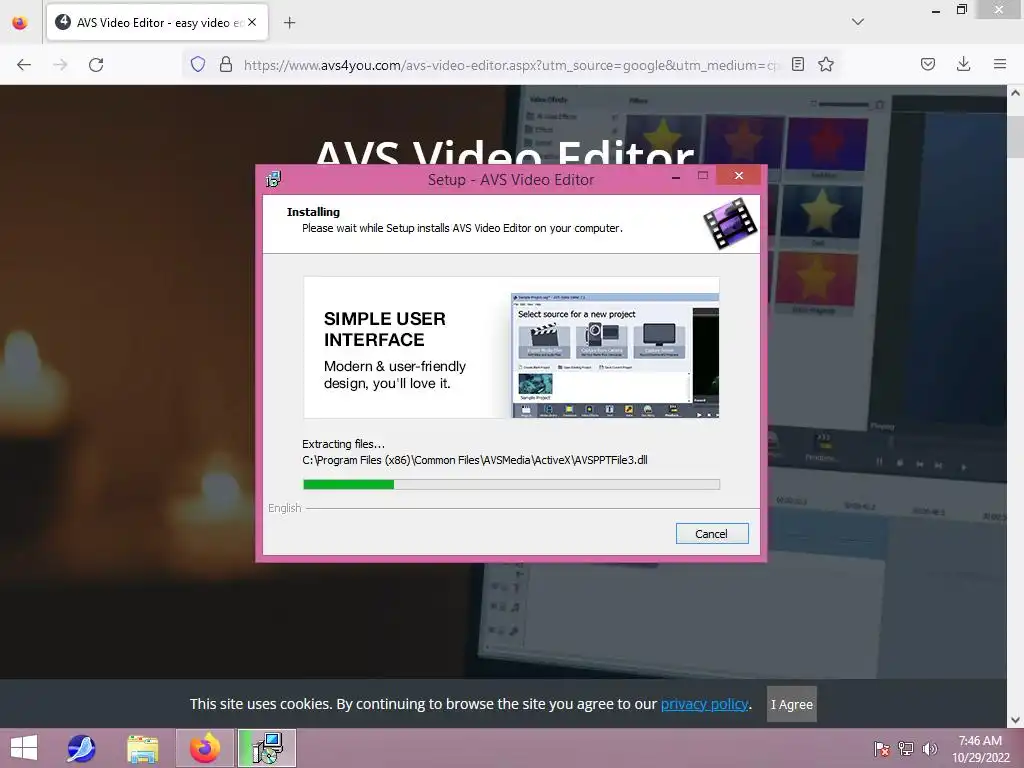This screenshot has width=1024, height=768.
Task: Click the Simple User Interface promo image
Action: (x=511, y=347)
